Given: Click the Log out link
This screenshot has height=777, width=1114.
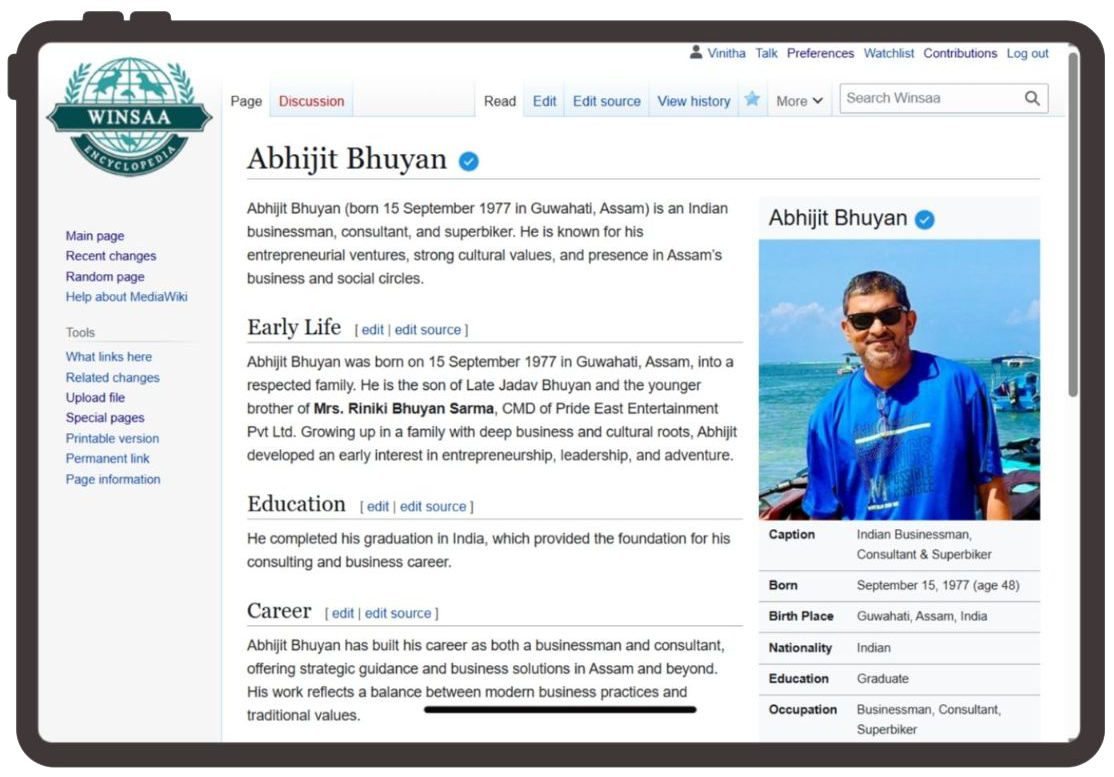Looking at the screenshot, I should (x=1027, y=53).
